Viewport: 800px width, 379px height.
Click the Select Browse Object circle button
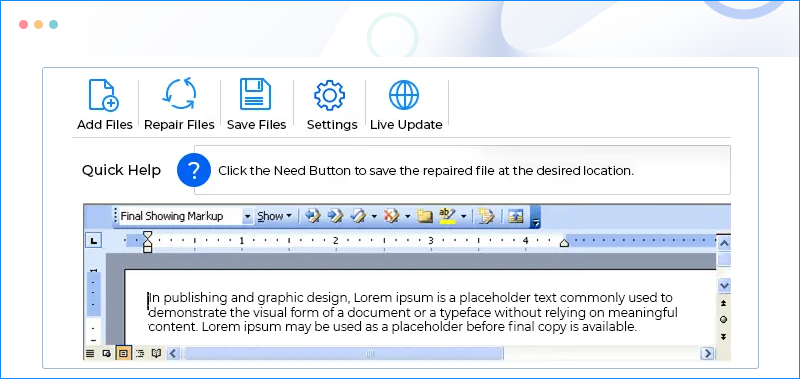point(723,320)
